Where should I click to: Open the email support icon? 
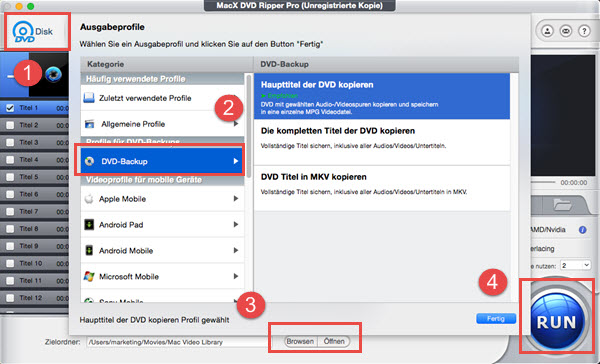pos(566,31)
